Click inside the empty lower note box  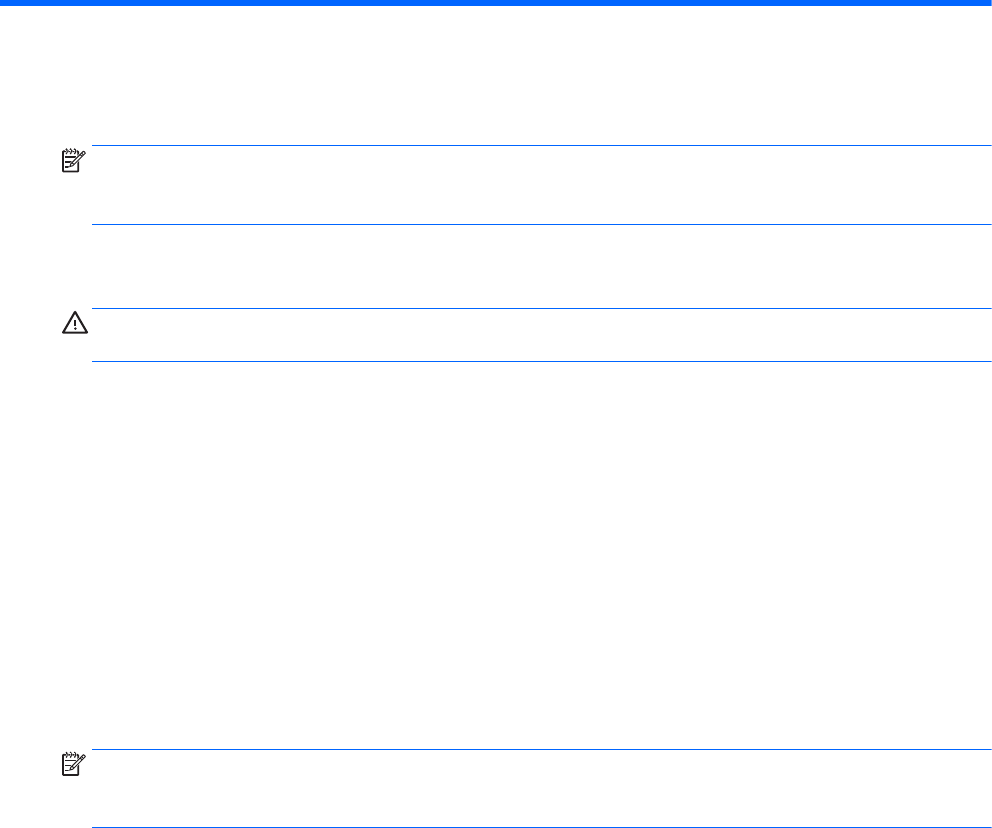[x=540, y=789]
